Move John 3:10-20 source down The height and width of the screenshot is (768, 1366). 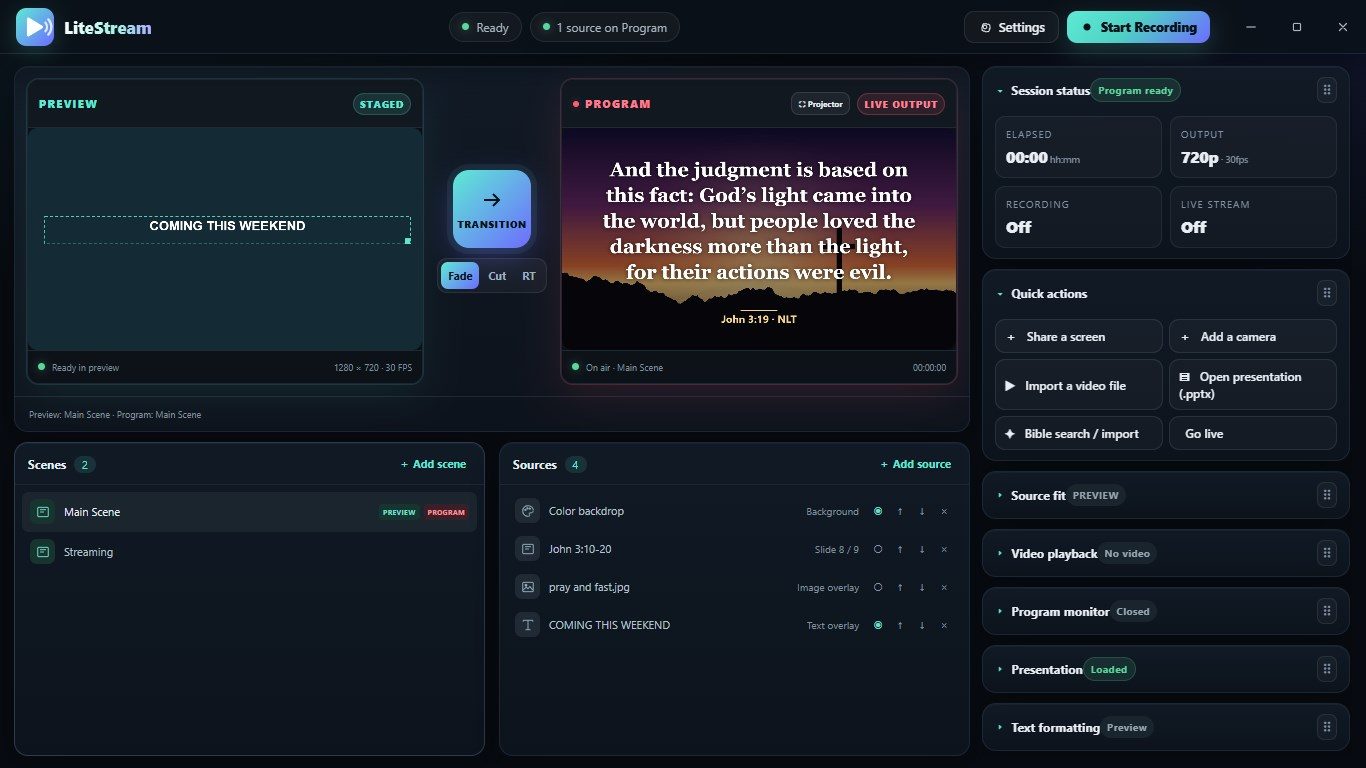coord(922,549)
